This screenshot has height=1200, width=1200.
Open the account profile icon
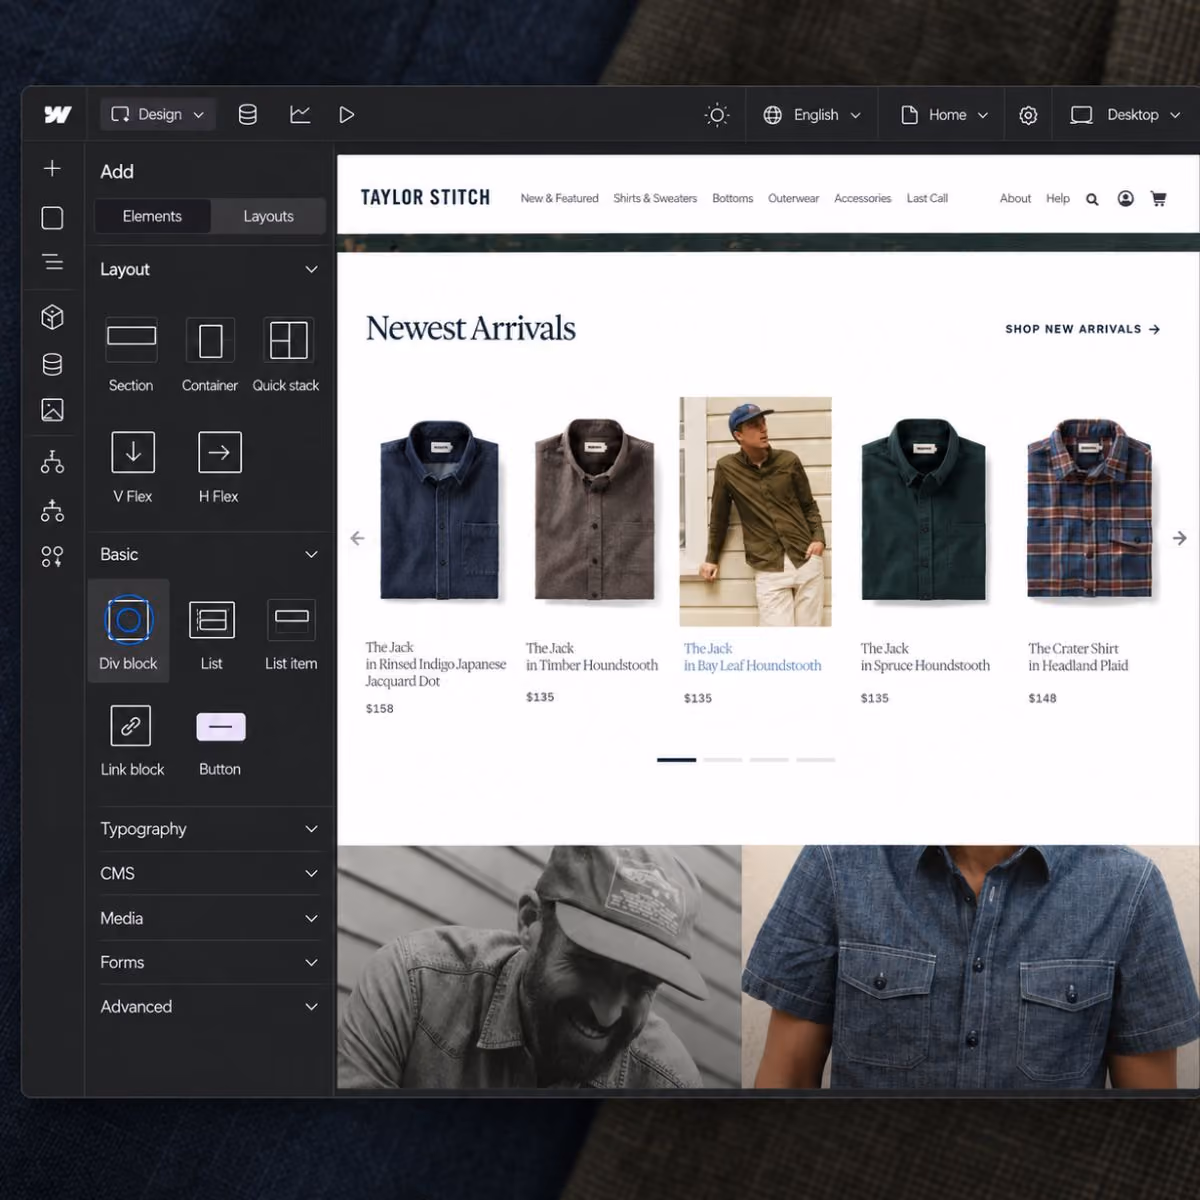tap(1125, 198)
